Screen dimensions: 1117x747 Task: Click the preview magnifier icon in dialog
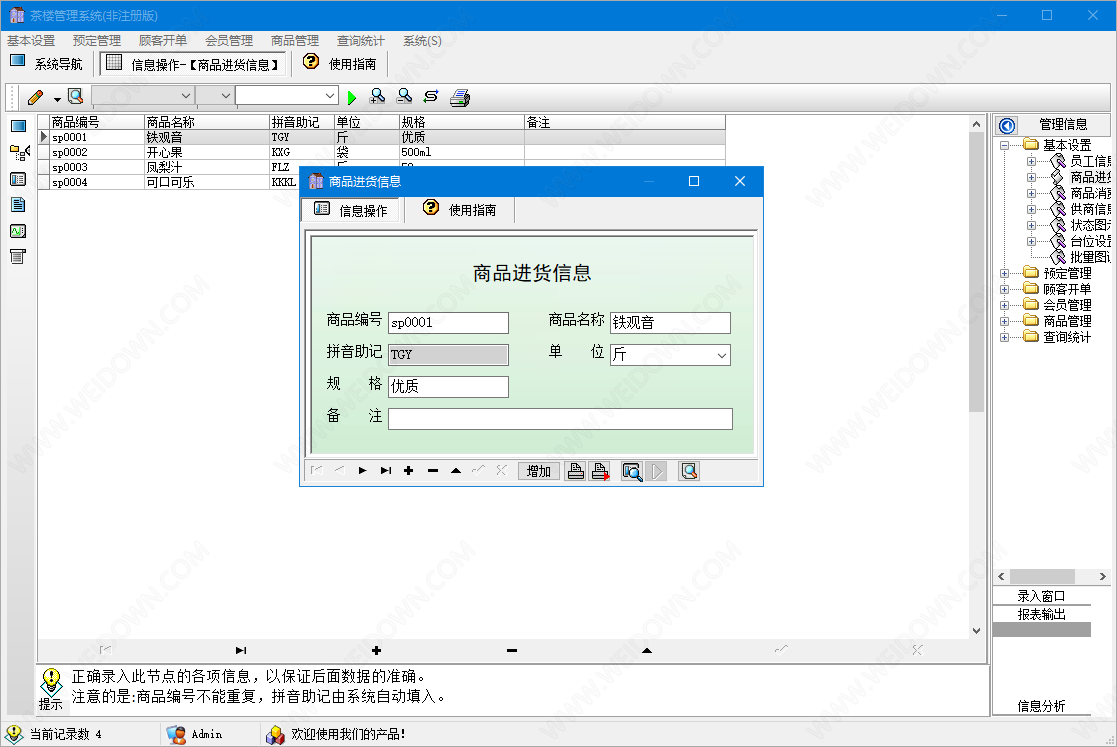[632, 471]
